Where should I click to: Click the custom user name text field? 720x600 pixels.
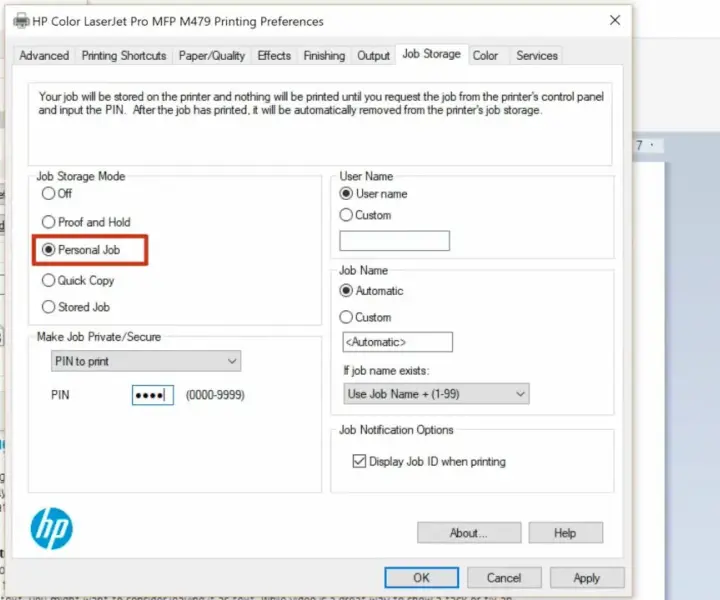394,241
